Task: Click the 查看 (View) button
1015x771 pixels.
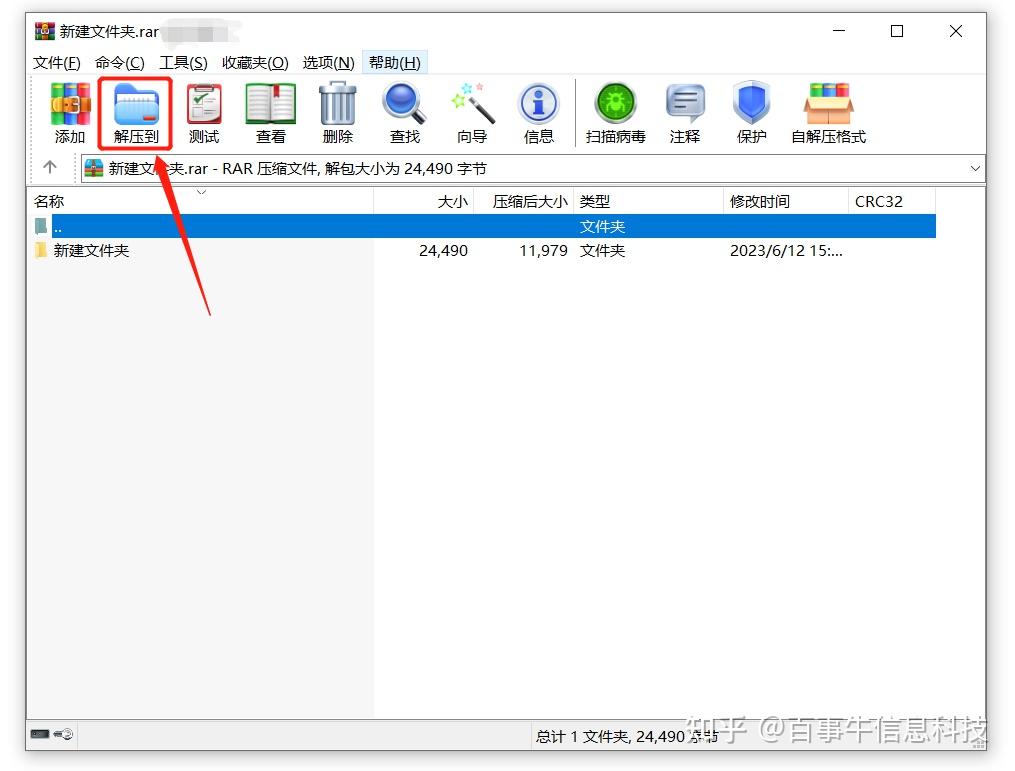Action: click(x=270, y=110)
